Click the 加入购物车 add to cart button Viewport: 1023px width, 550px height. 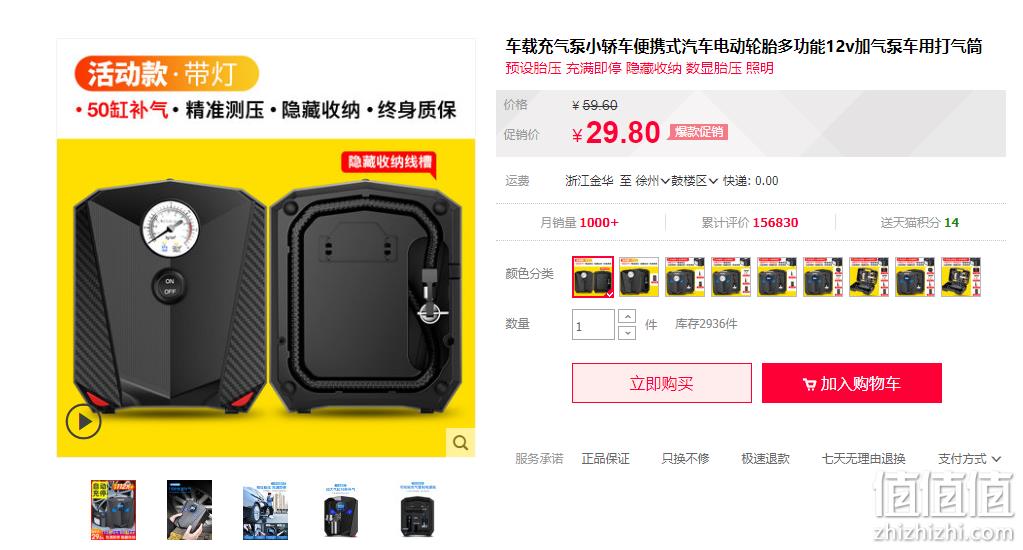tap(851, 383)
